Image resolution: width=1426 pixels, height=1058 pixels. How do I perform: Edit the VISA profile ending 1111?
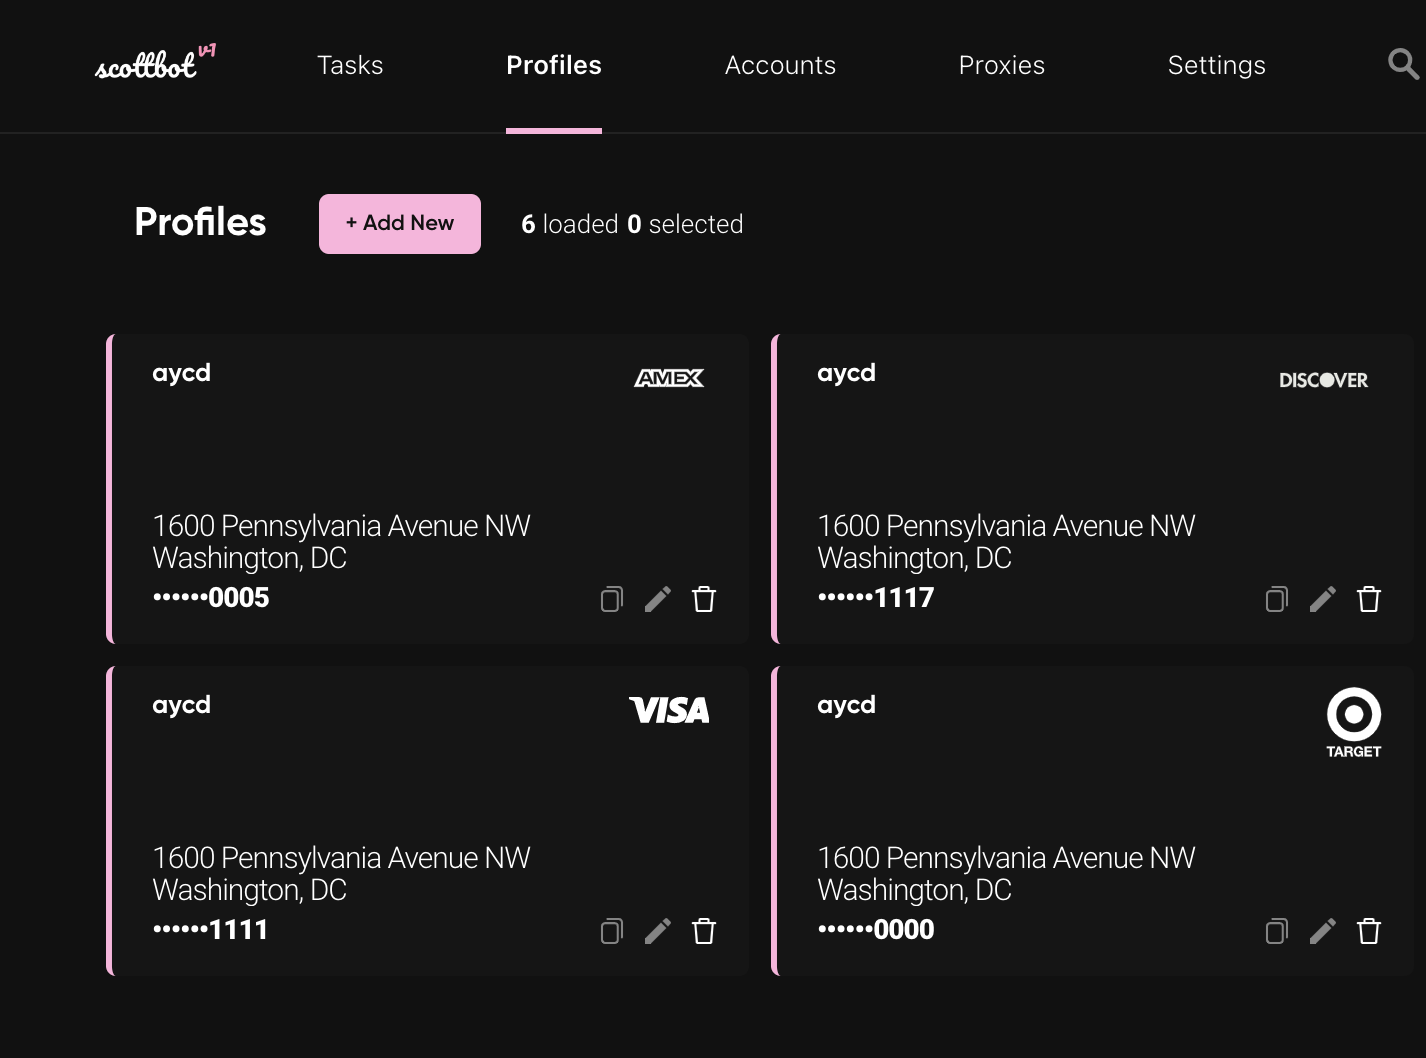(658, 930)
